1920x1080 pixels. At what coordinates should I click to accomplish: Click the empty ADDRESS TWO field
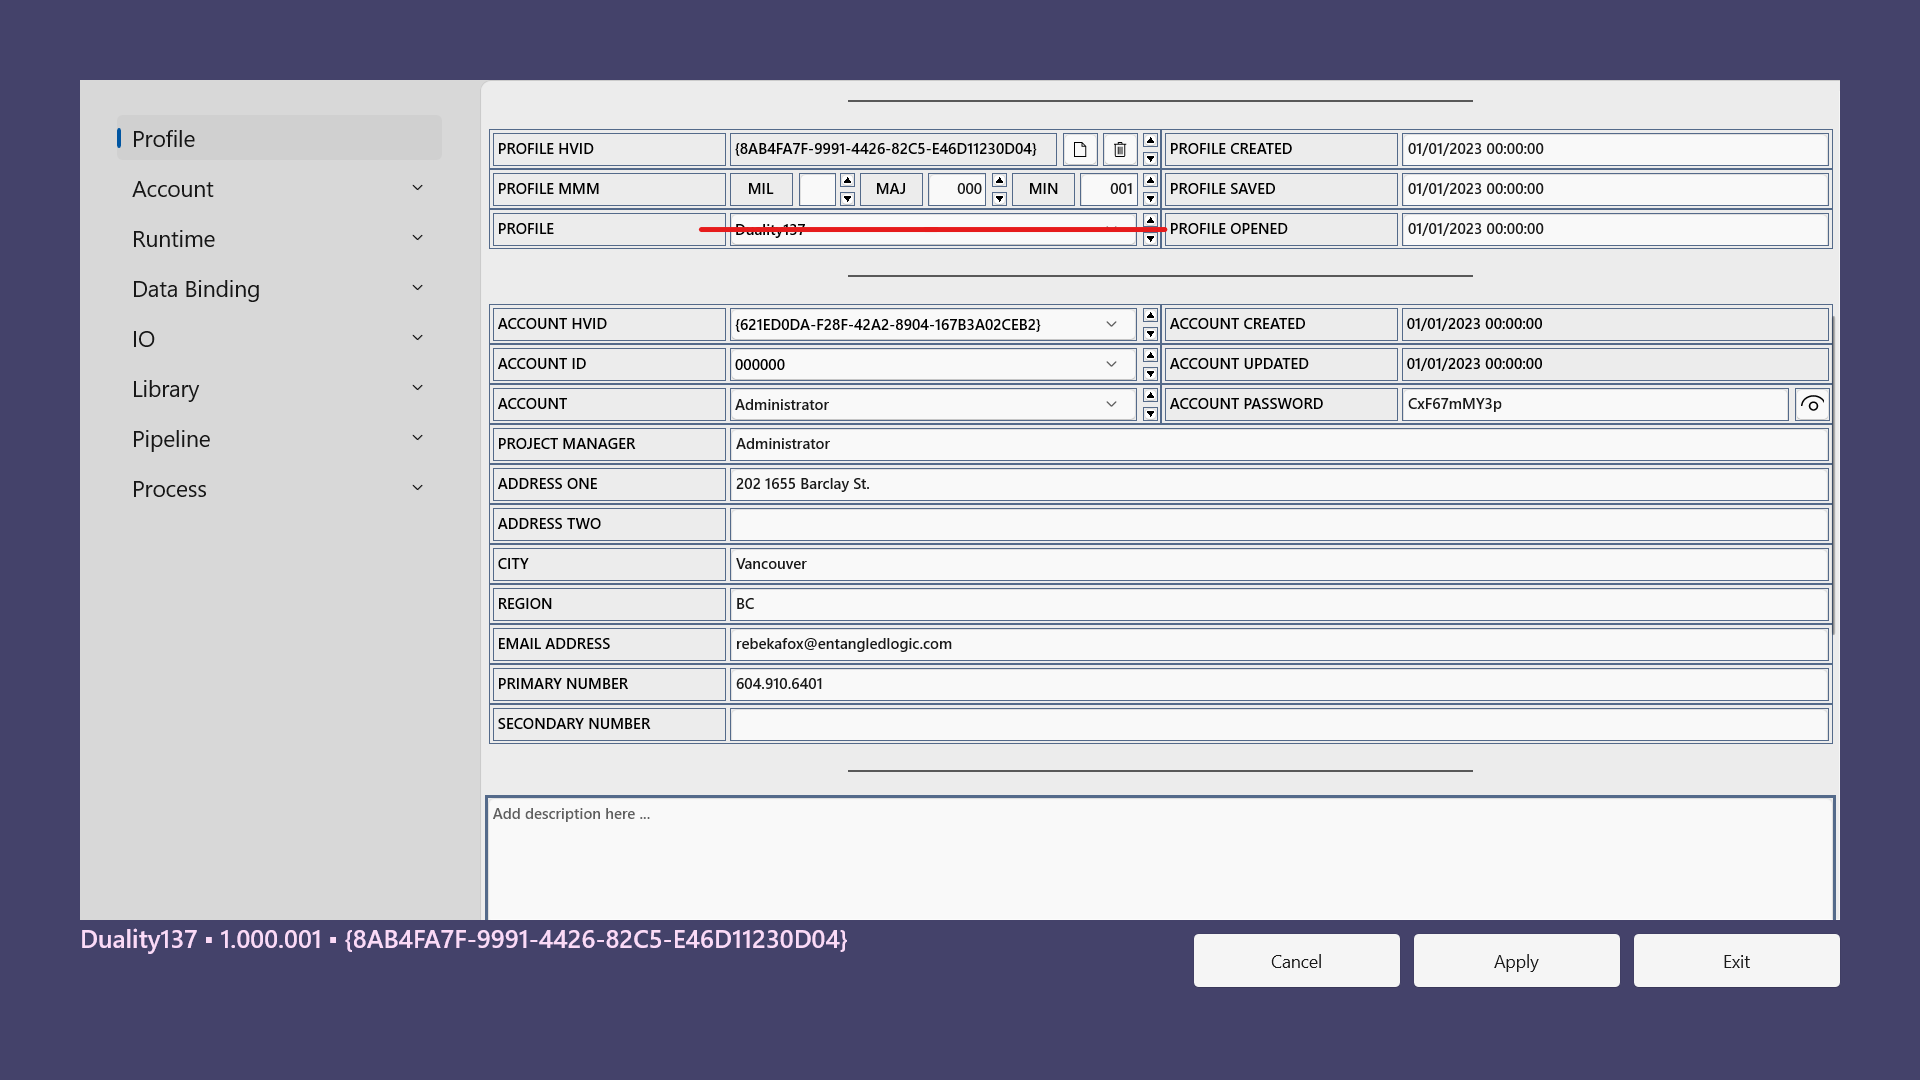[x=1279, y=524]
